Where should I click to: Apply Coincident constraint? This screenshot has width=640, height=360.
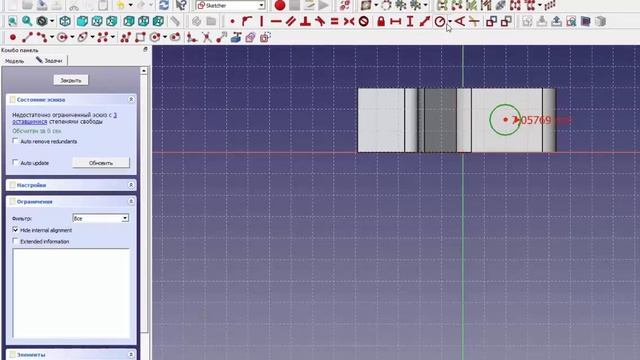(232, 21)
